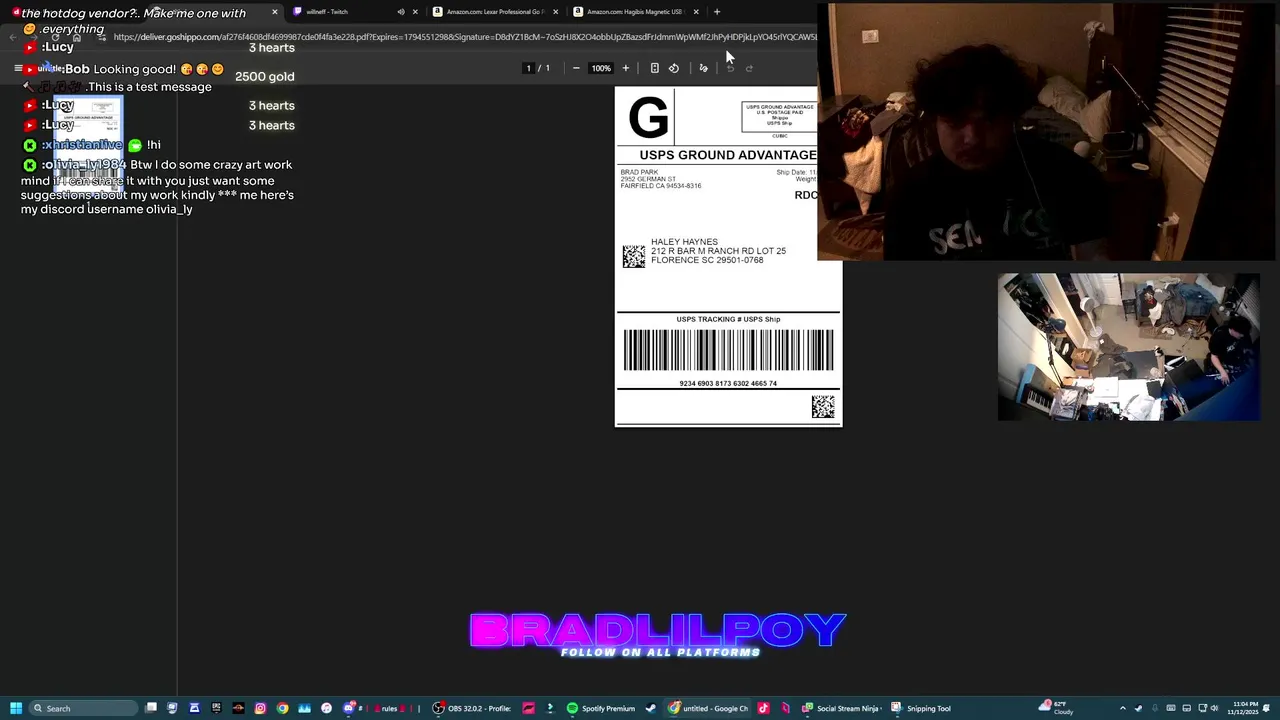
Task: Open TikTok from the taskbar
Action: coord(764,708)
